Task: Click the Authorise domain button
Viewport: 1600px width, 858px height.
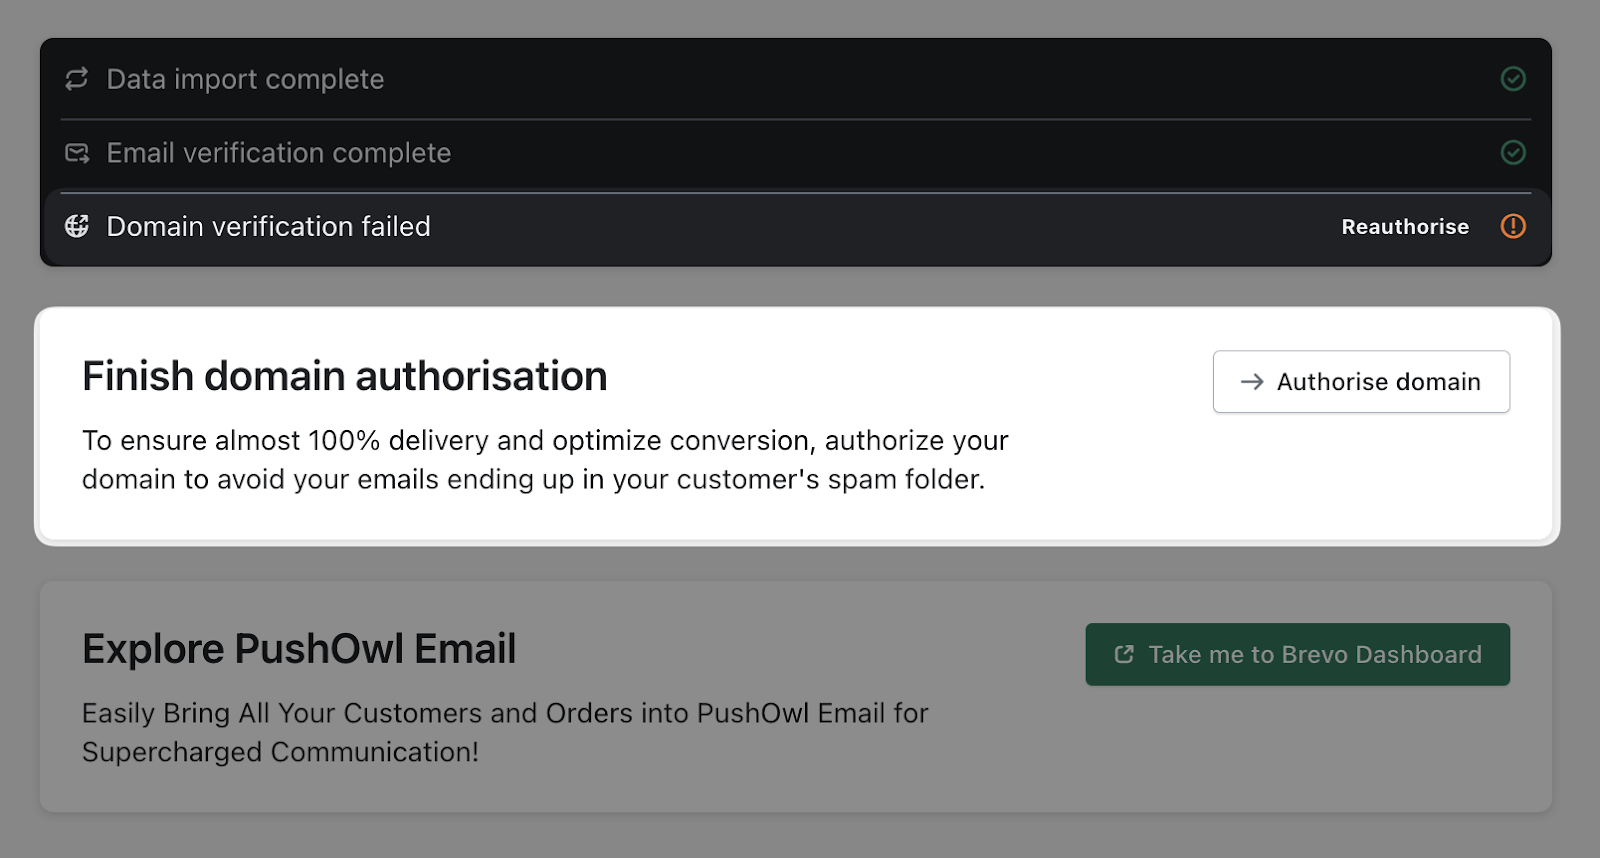Action: pyautogui.click(x=1361, y=381)
